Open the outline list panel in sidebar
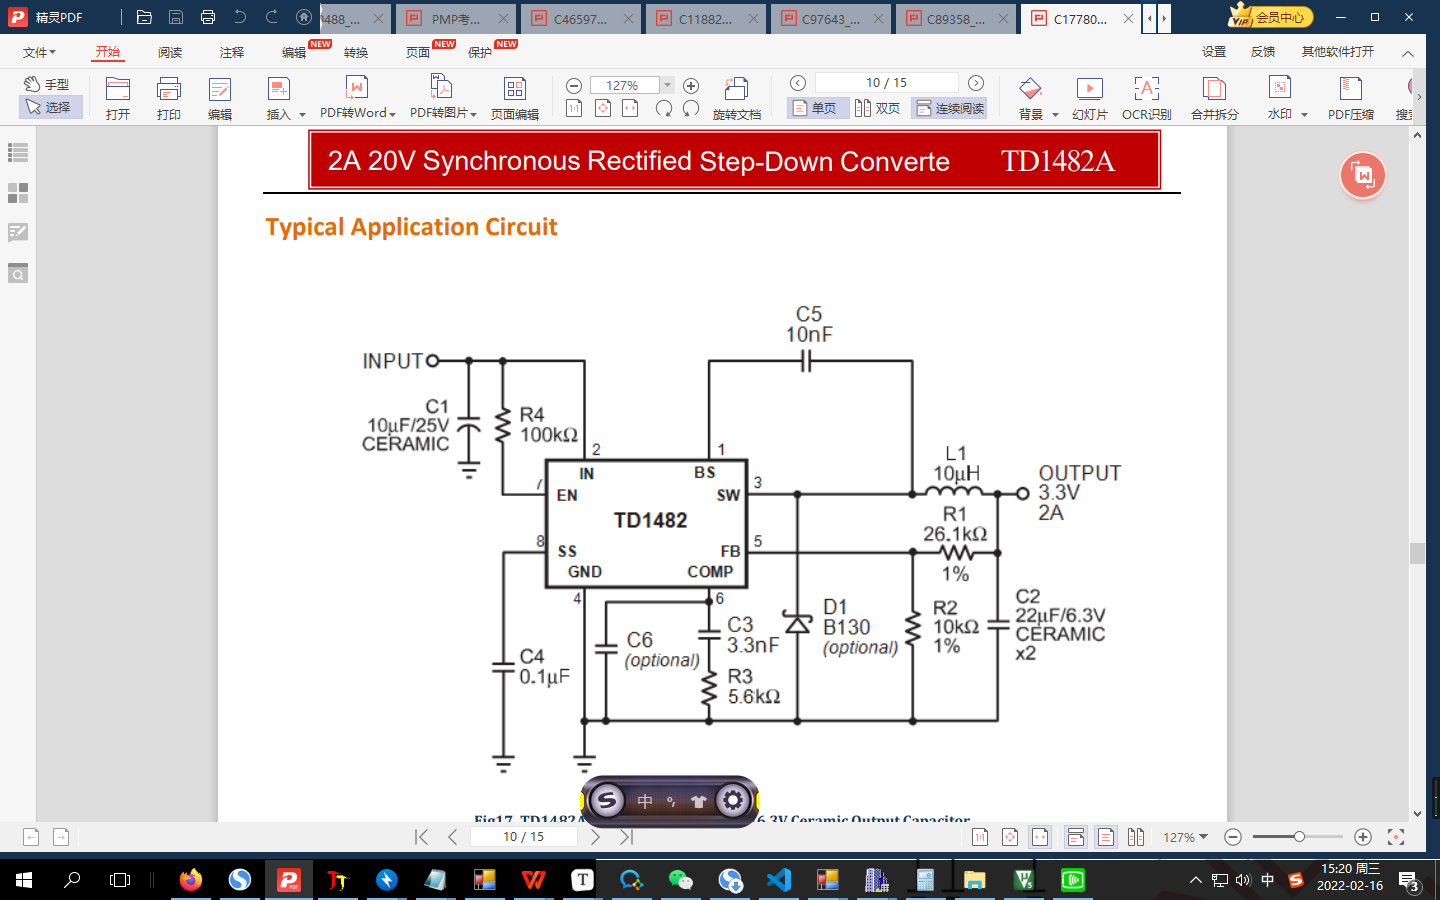Viewport: 1440px width, 900px height. 18,153
